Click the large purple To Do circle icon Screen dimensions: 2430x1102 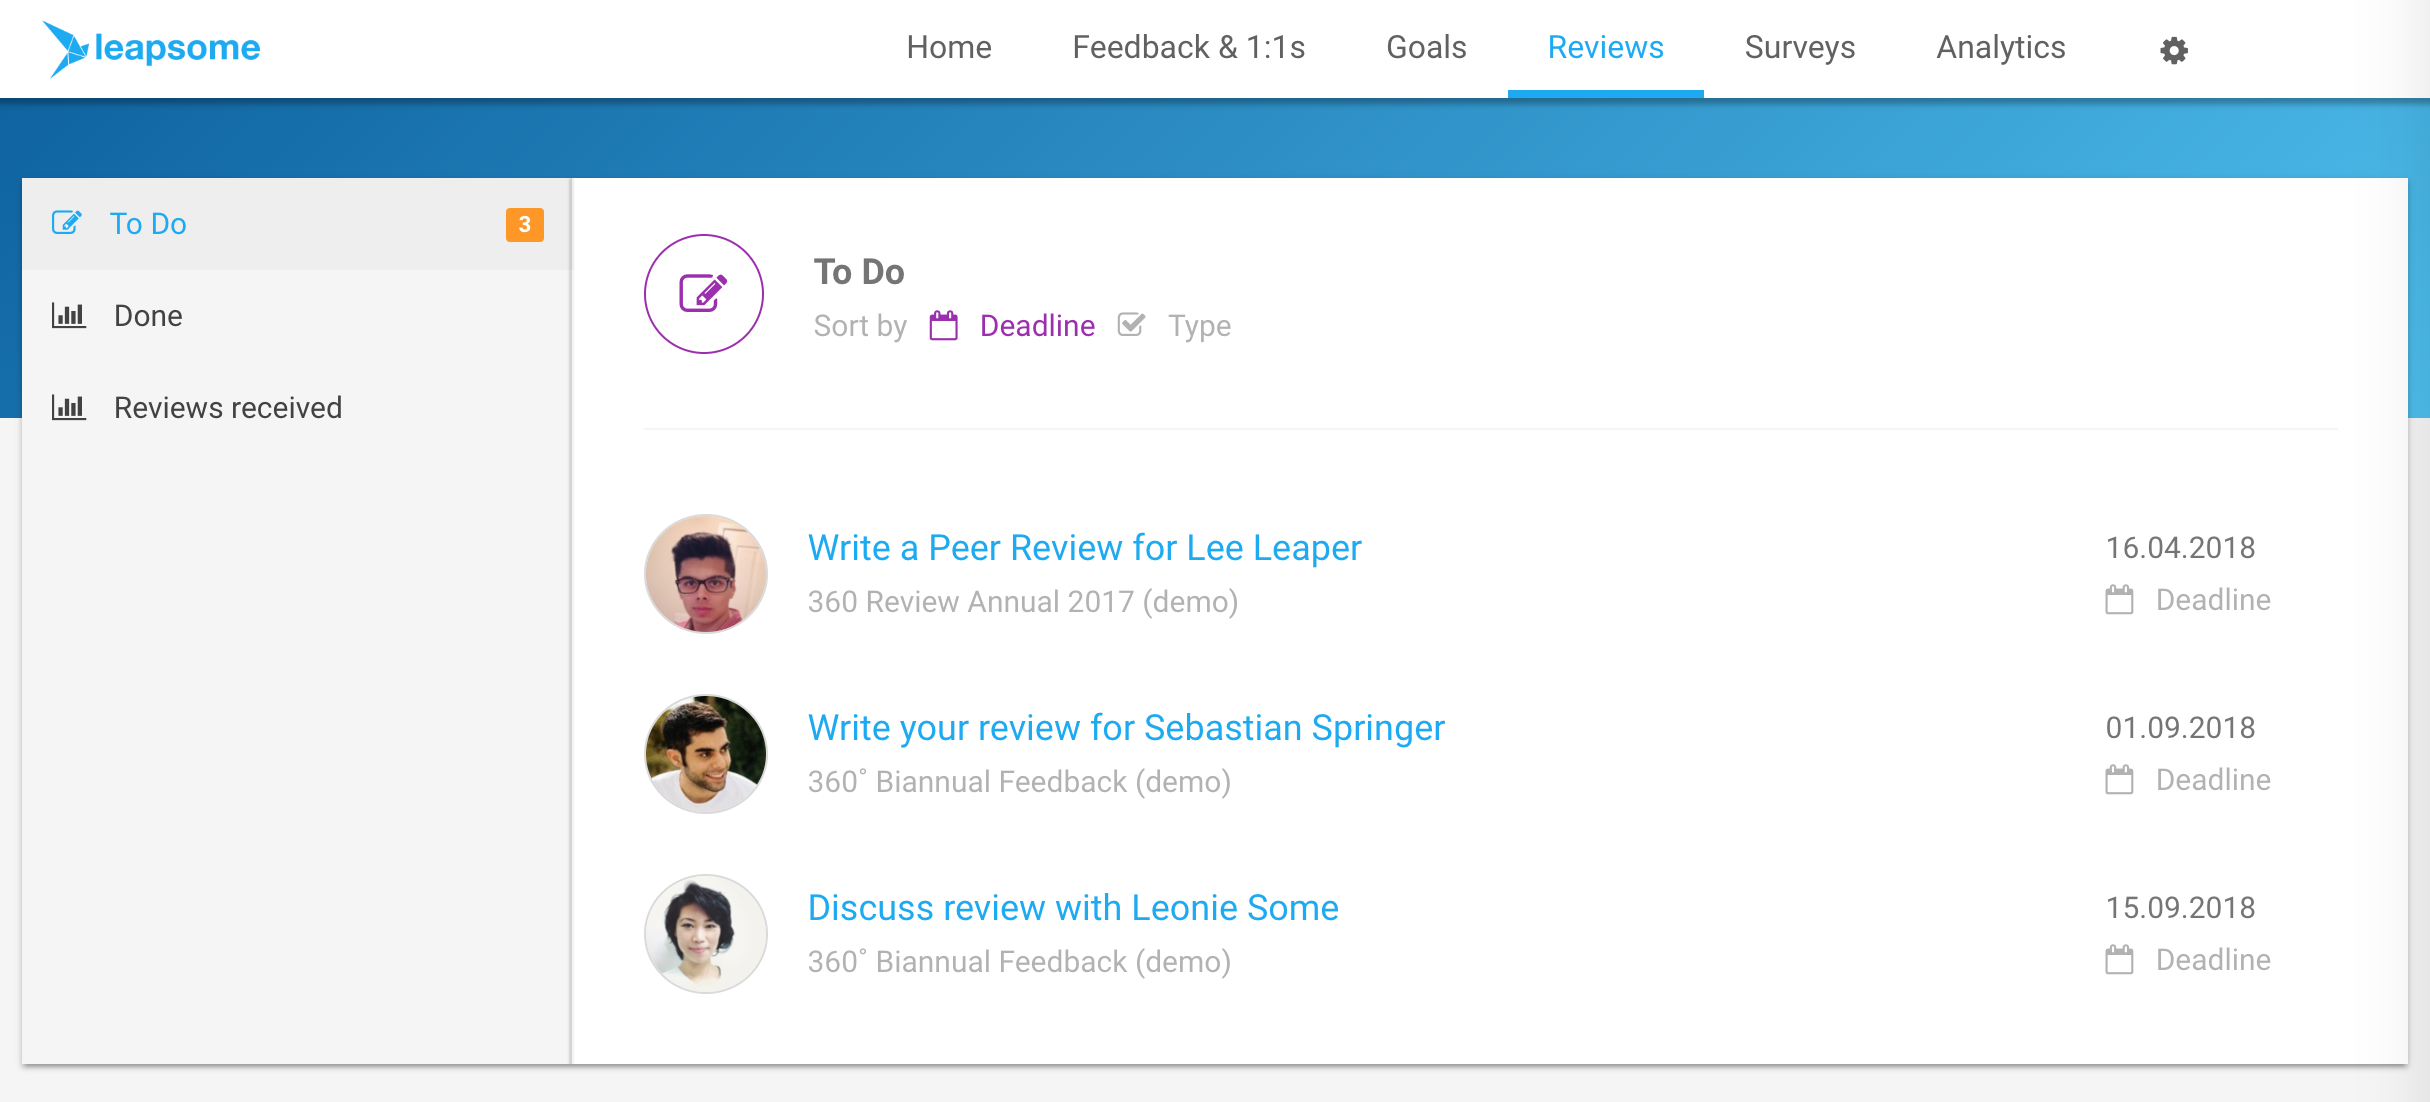coord(704,294)
